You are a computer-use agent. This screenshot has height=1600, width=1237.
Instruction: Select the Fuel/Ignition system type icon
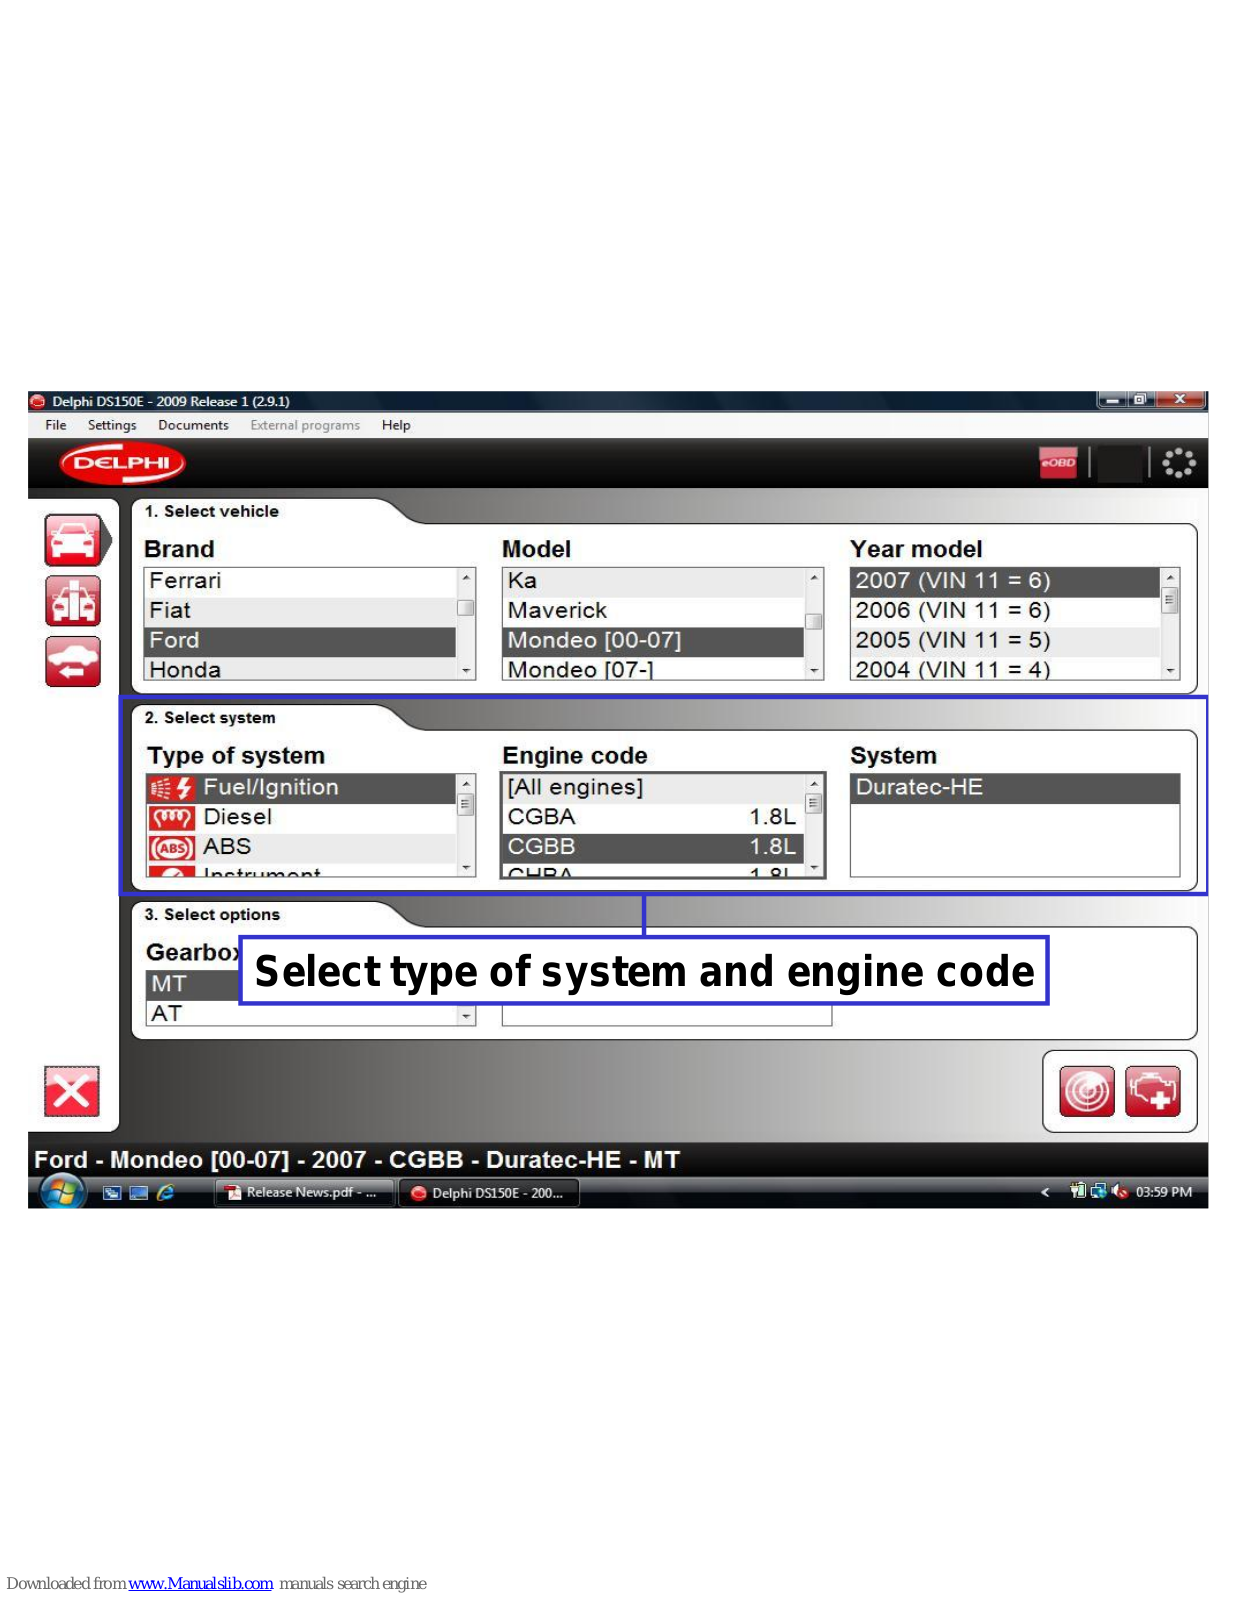click(x=172, y=788)
